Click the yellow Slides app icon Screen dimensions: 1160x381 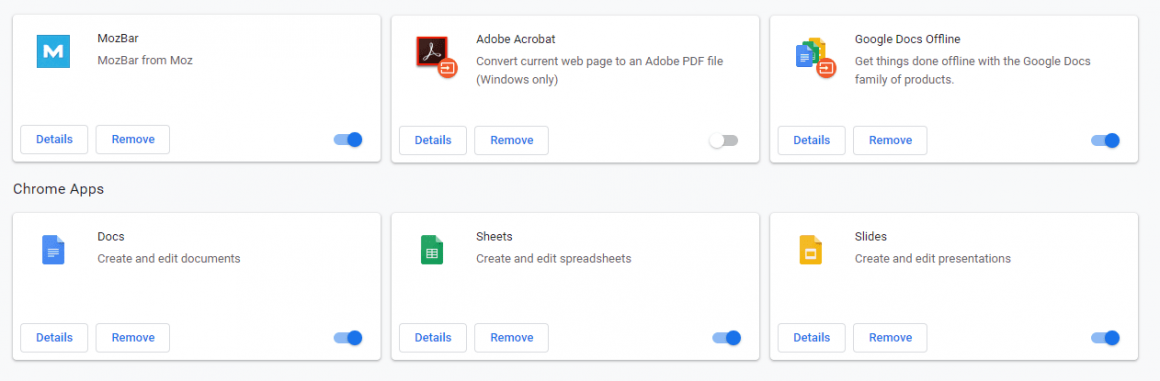[811, 249]
